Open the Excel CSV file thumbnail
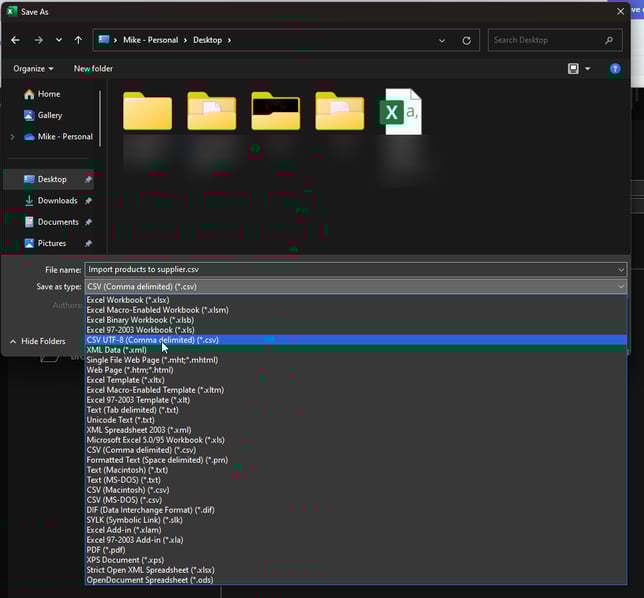Viewport: 644px width, 598px height. (401, 112)
